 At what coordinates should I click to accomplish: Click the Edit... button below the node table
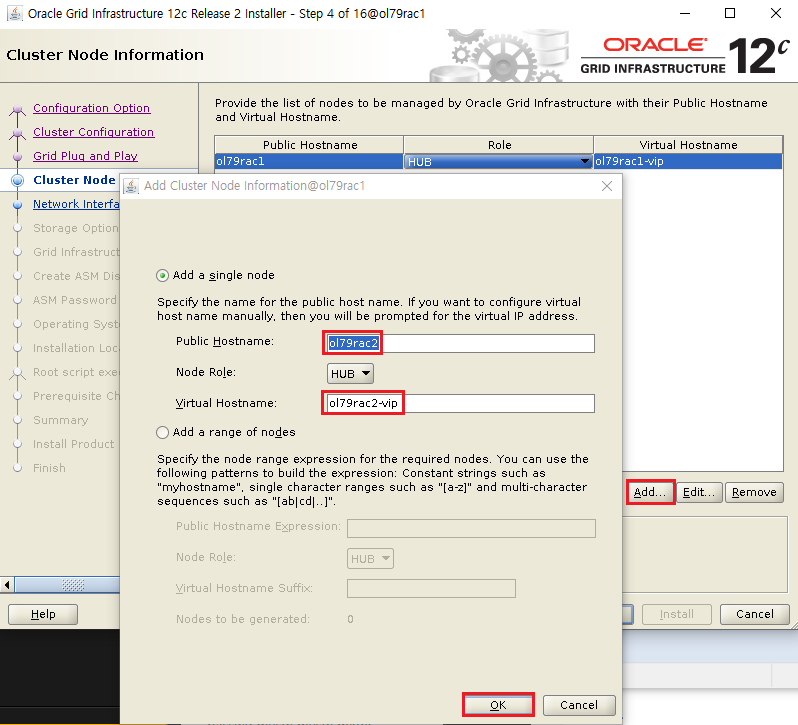point(699,492)
